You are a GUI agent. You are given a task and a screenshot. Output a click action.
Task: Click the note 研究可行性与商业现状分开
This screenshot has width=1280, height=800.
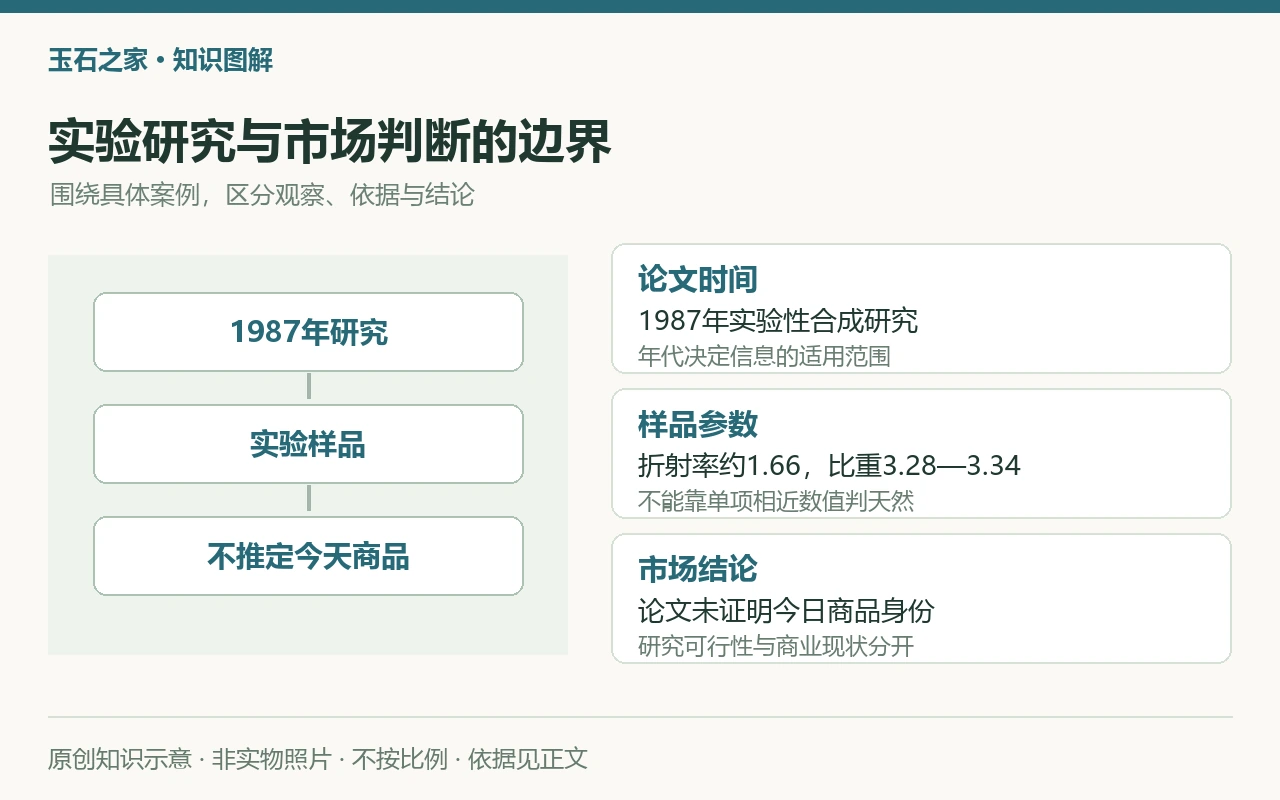(x=776, y=646)
